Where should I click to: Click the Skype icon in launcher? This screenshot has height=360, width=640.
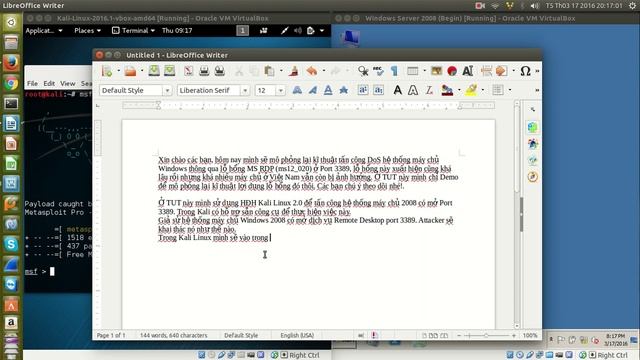(11, 244)
